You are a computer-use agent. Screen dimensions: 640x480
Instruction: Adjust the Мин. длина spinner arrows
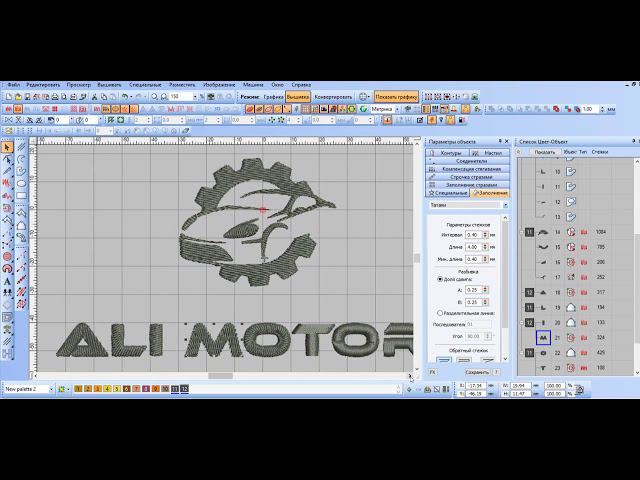click(x=485, y=259)
